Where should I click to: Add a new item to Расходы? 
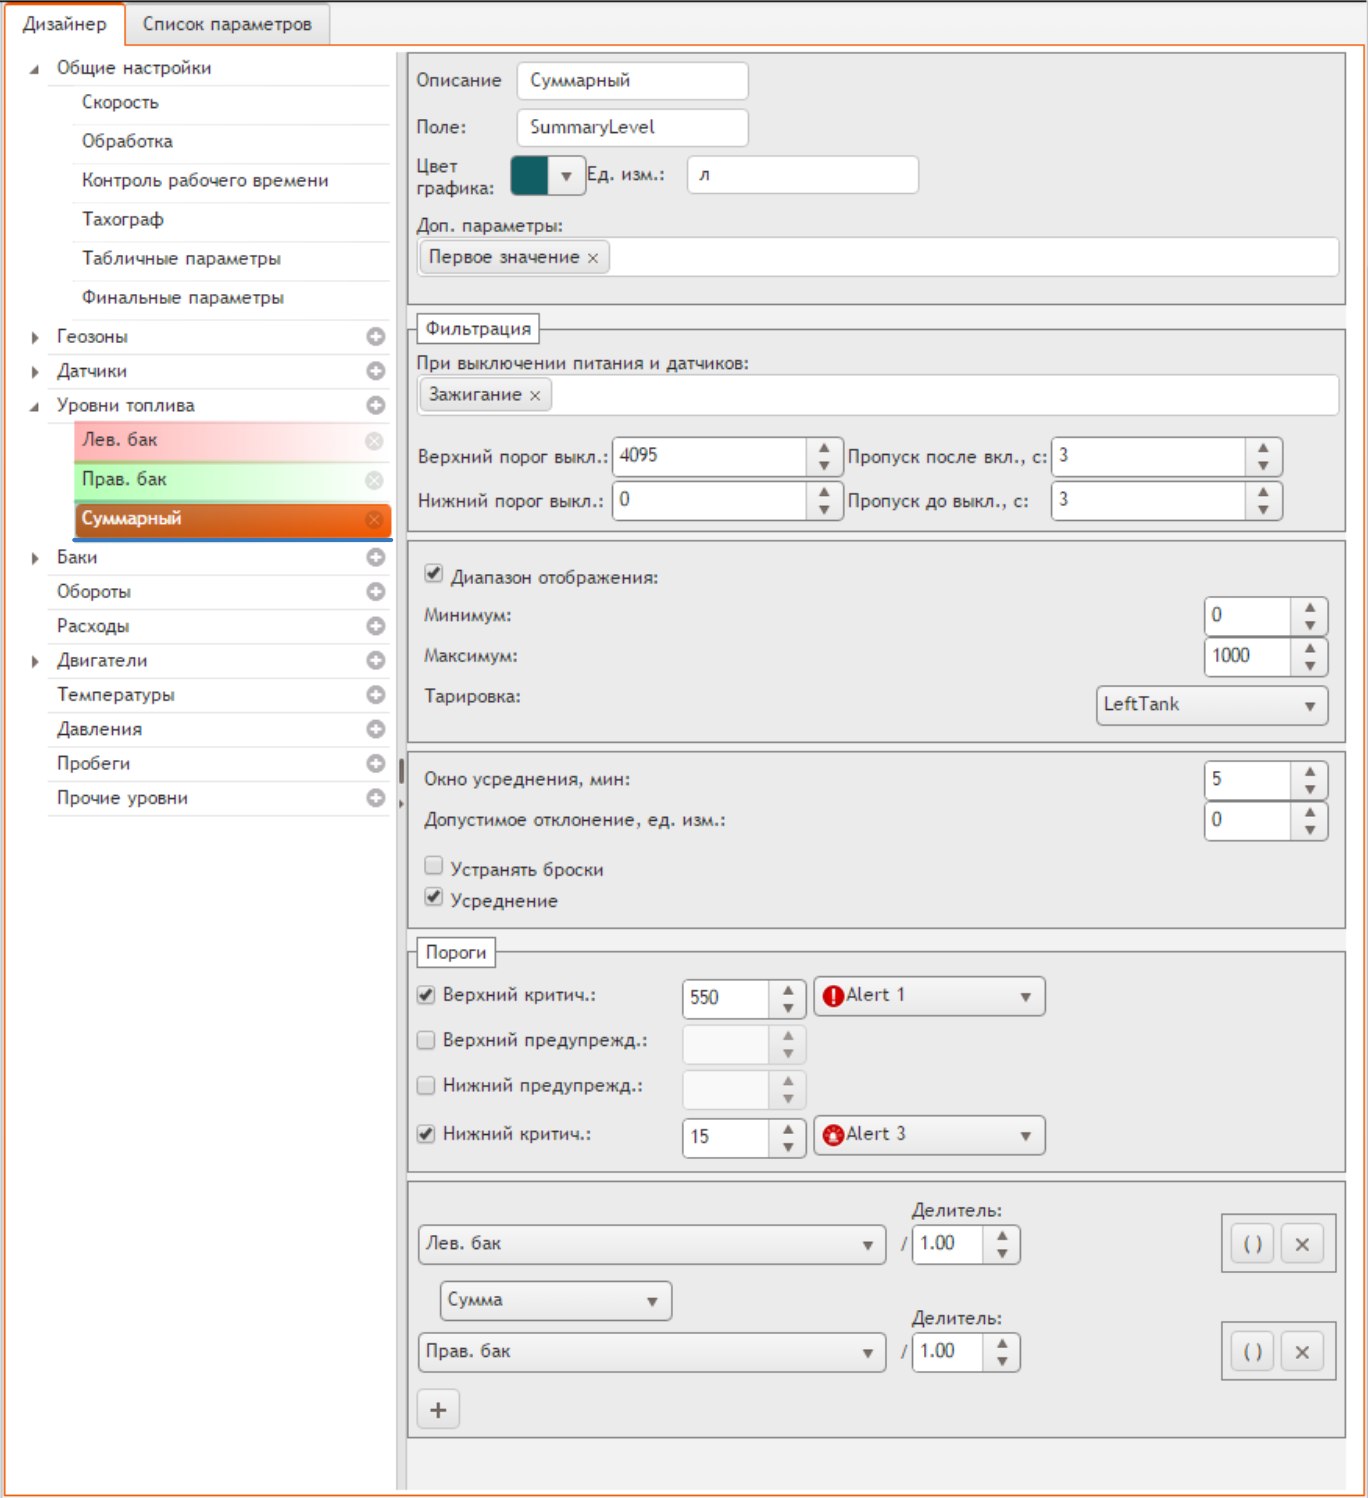376,626
